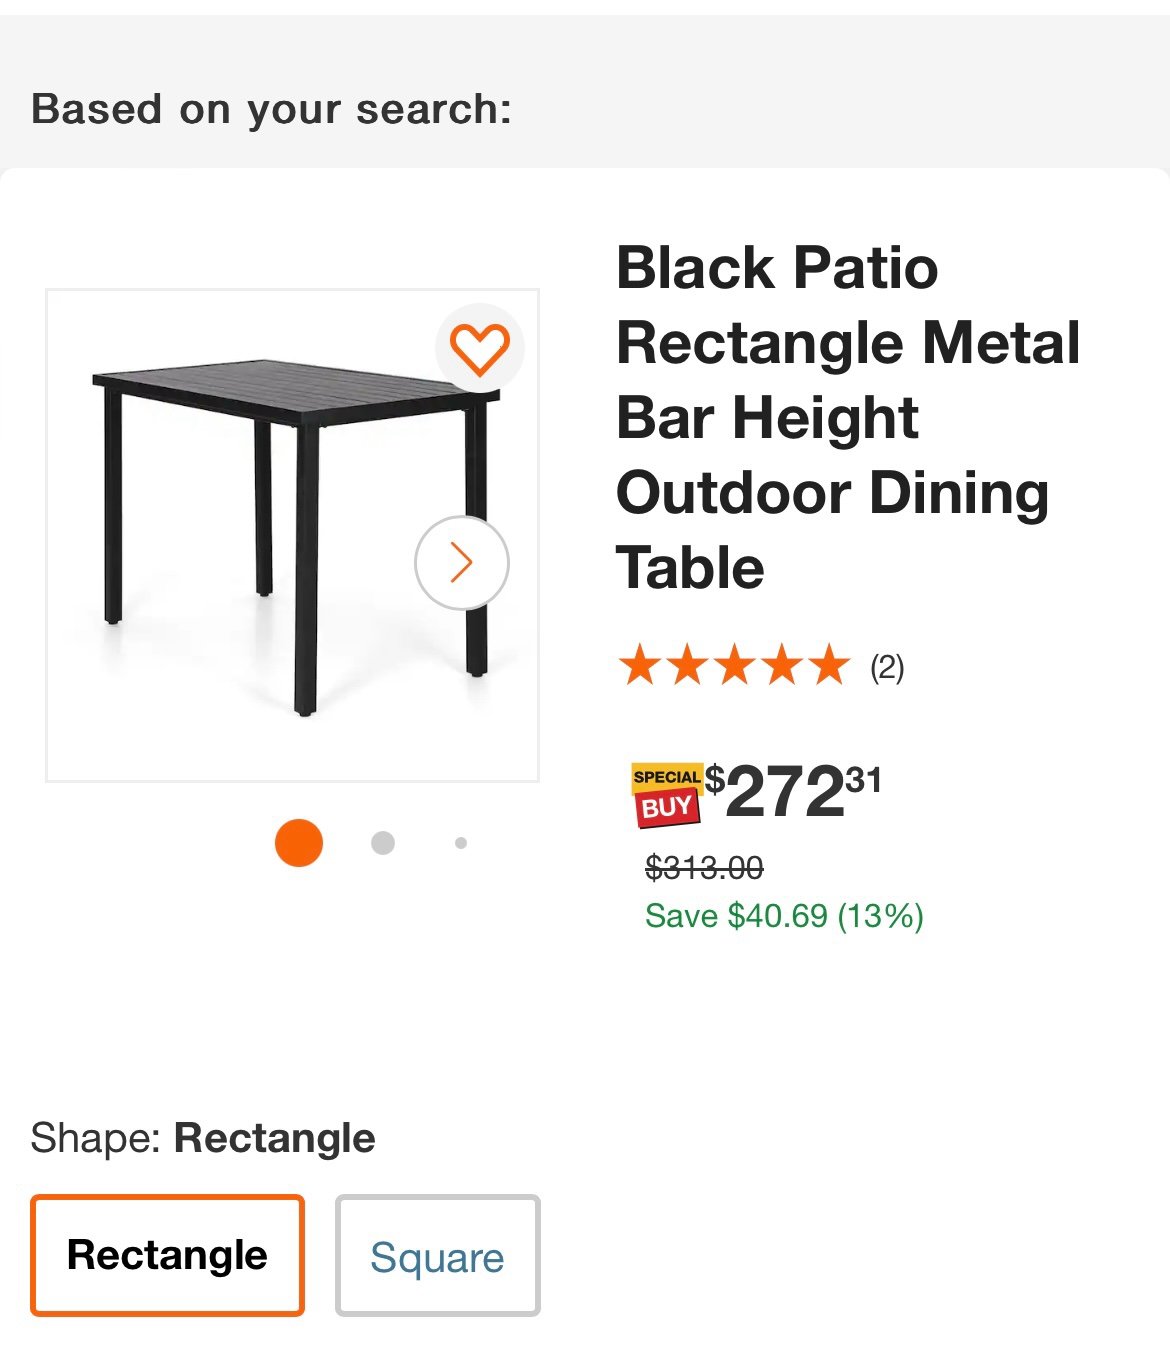Click the $272.31 sale price
The width and height of the screenshot is (1170, 1359).
[x=794, y=791]
